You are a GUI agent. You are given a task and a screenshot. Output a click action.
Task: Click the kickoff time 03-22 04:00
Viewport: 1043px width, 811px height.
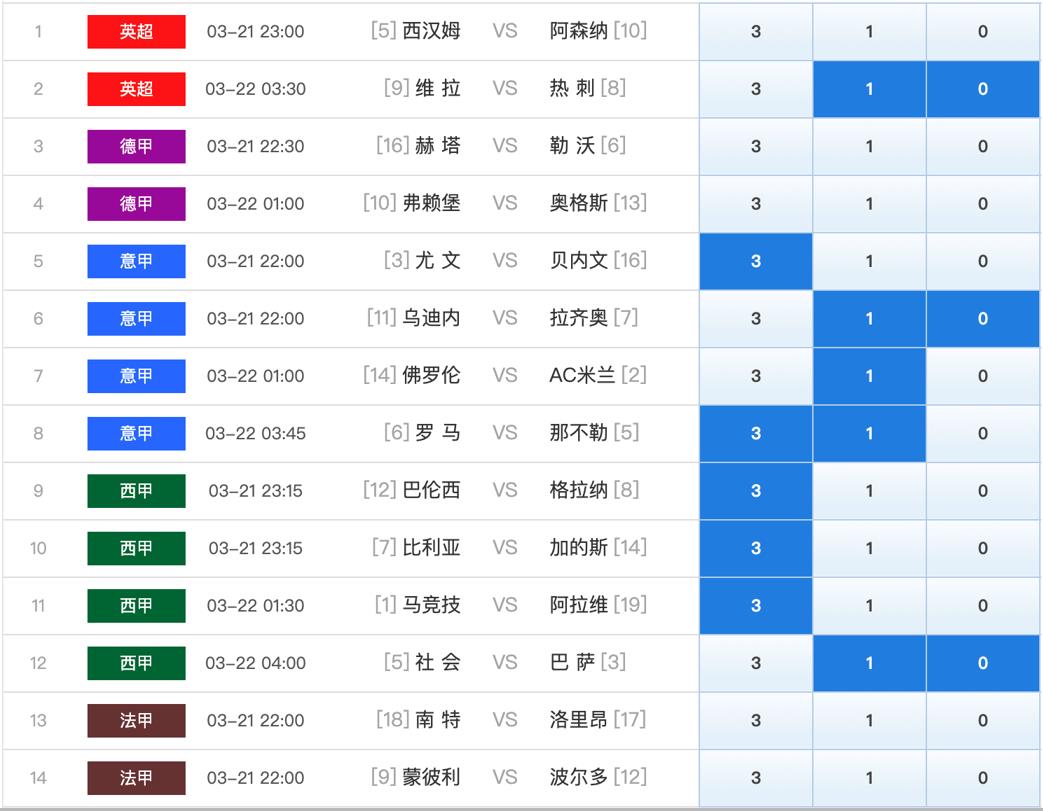coord(255,663)
